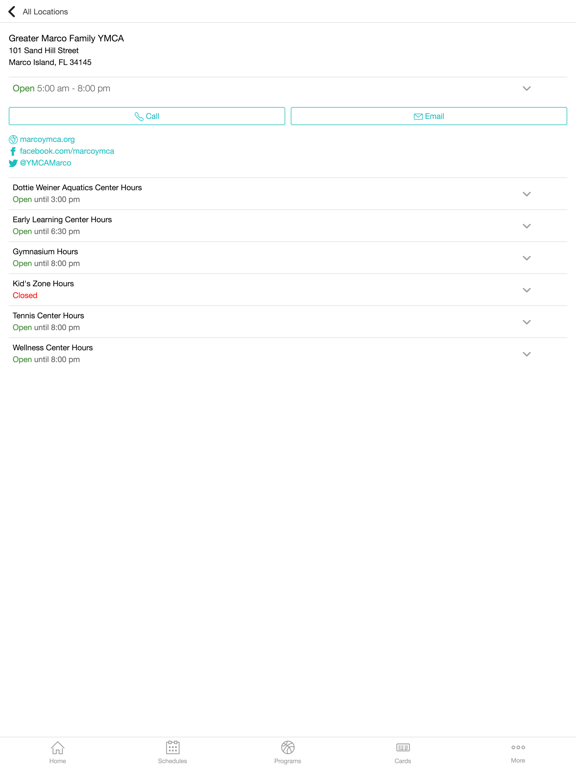Expand Tennis Center Hours chevron
Screen dimensions: 576x768
pos(527,322)
